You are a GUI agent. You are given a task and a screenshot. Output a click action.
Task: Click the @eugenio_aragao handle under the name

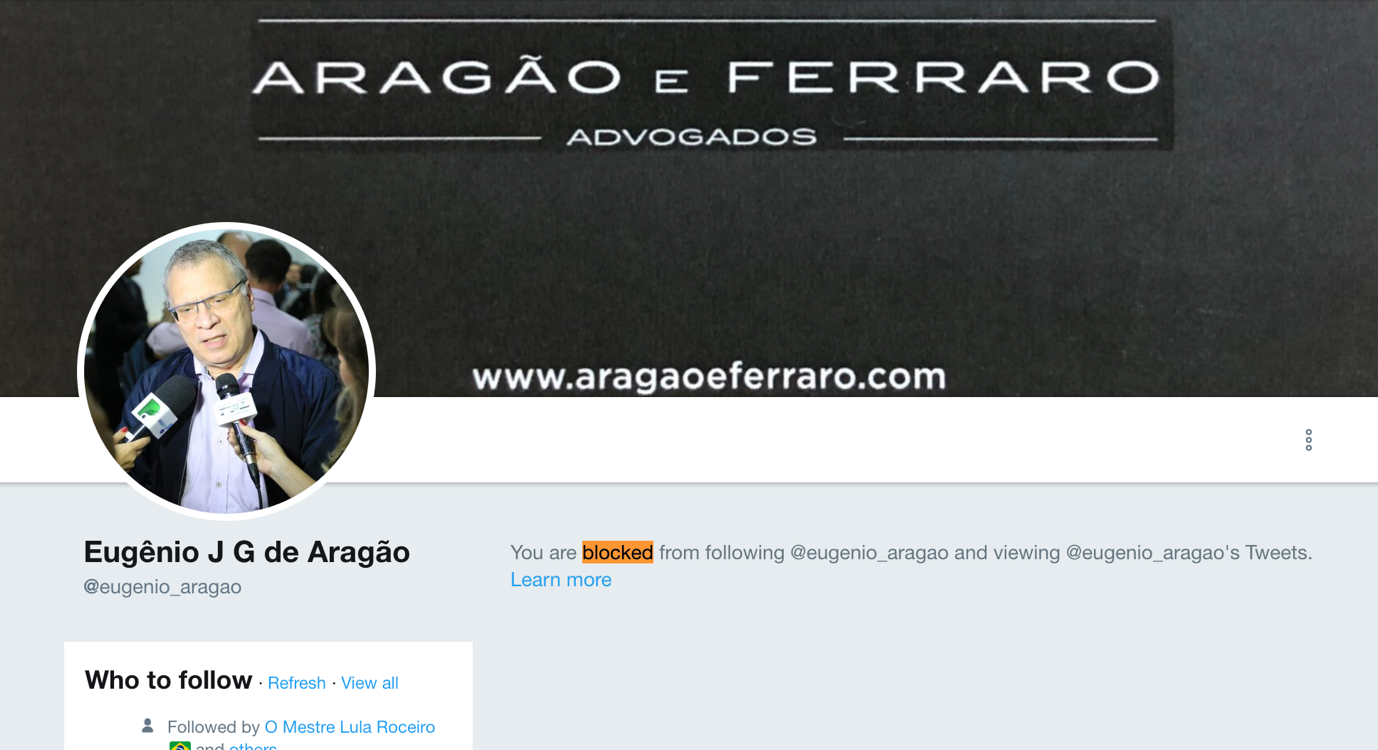(x=162, y=587)
